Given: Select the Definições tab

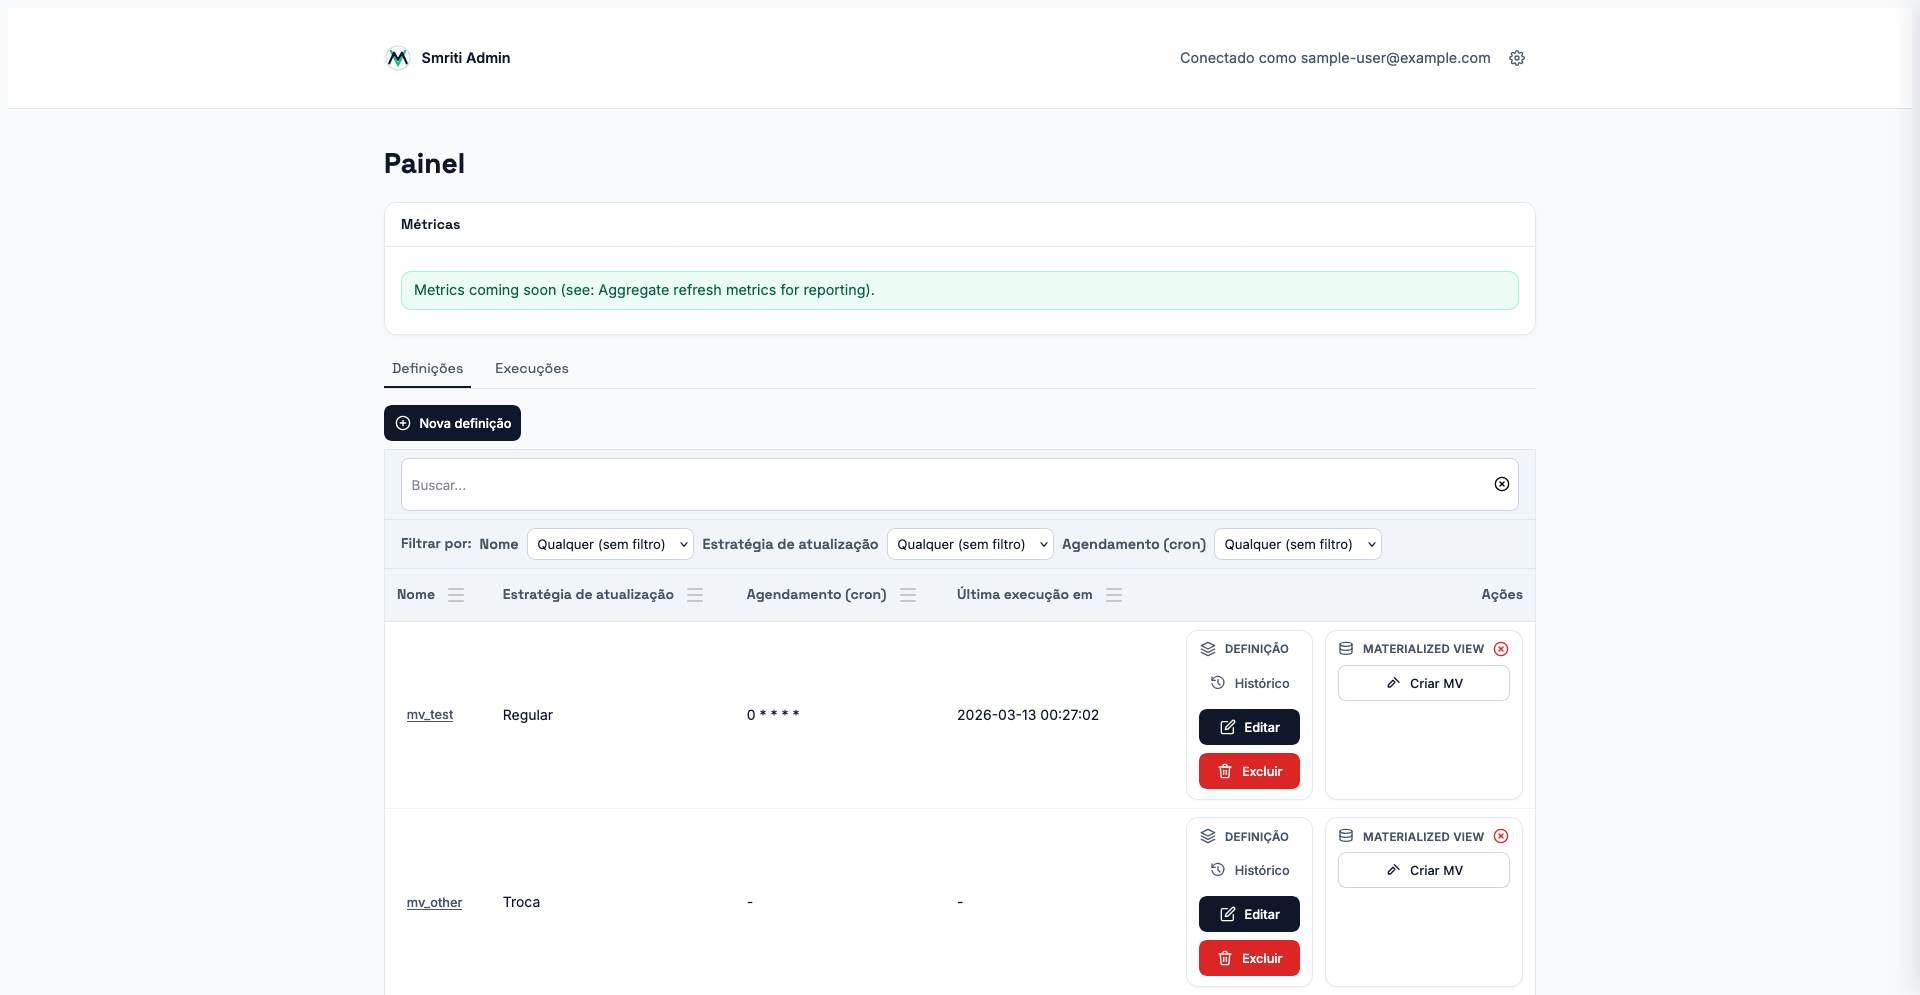Looking at the screenshot, I should coord(427,368).
